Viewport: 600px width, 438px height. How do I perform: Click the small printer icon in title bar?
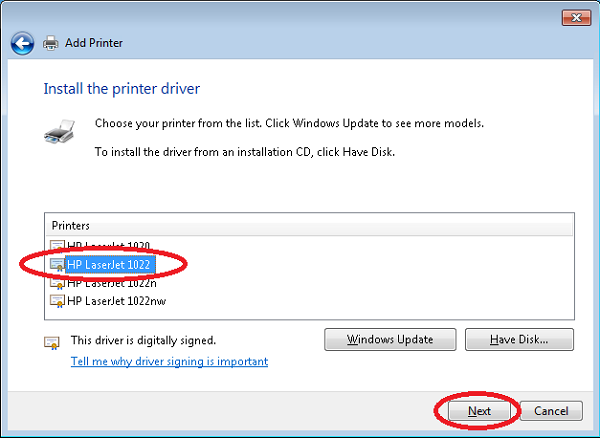coord(51,44)
